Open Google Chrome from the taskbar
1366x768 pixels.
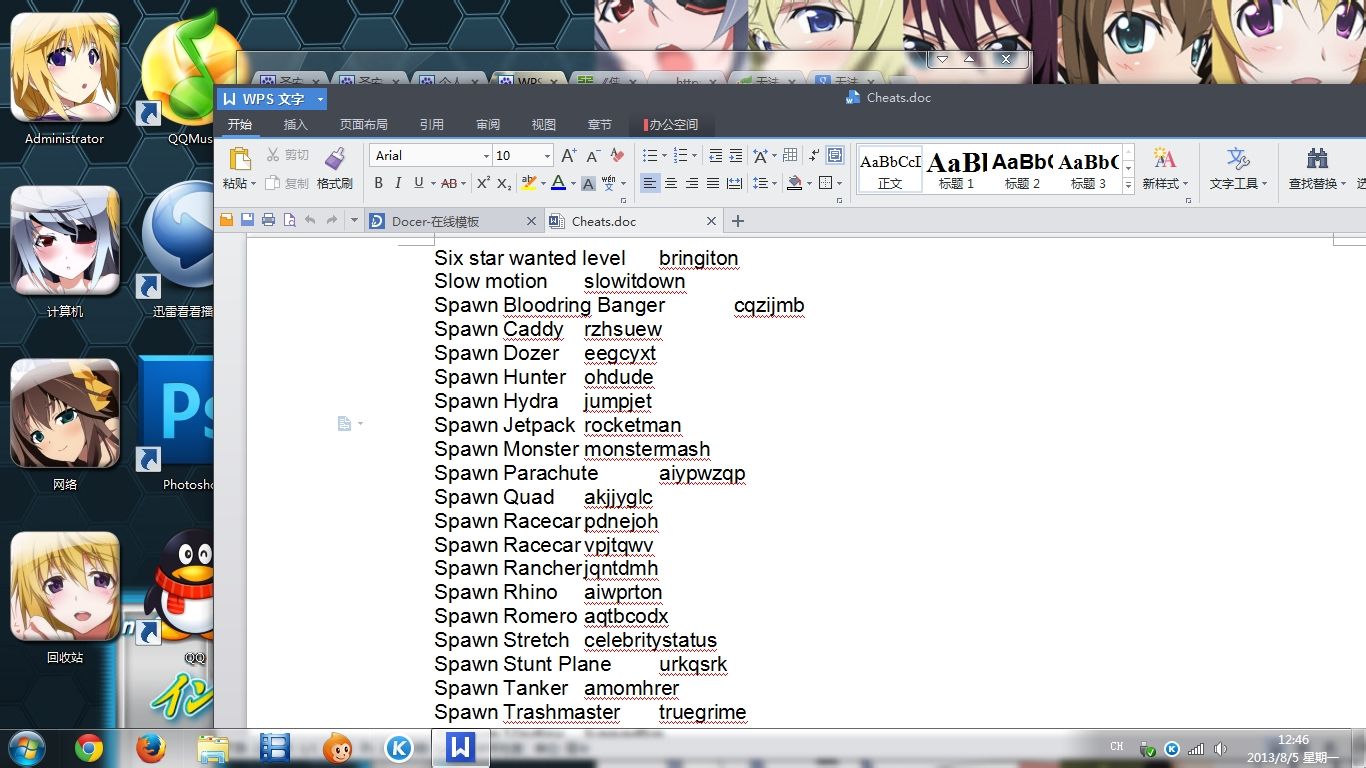point(89,747)
